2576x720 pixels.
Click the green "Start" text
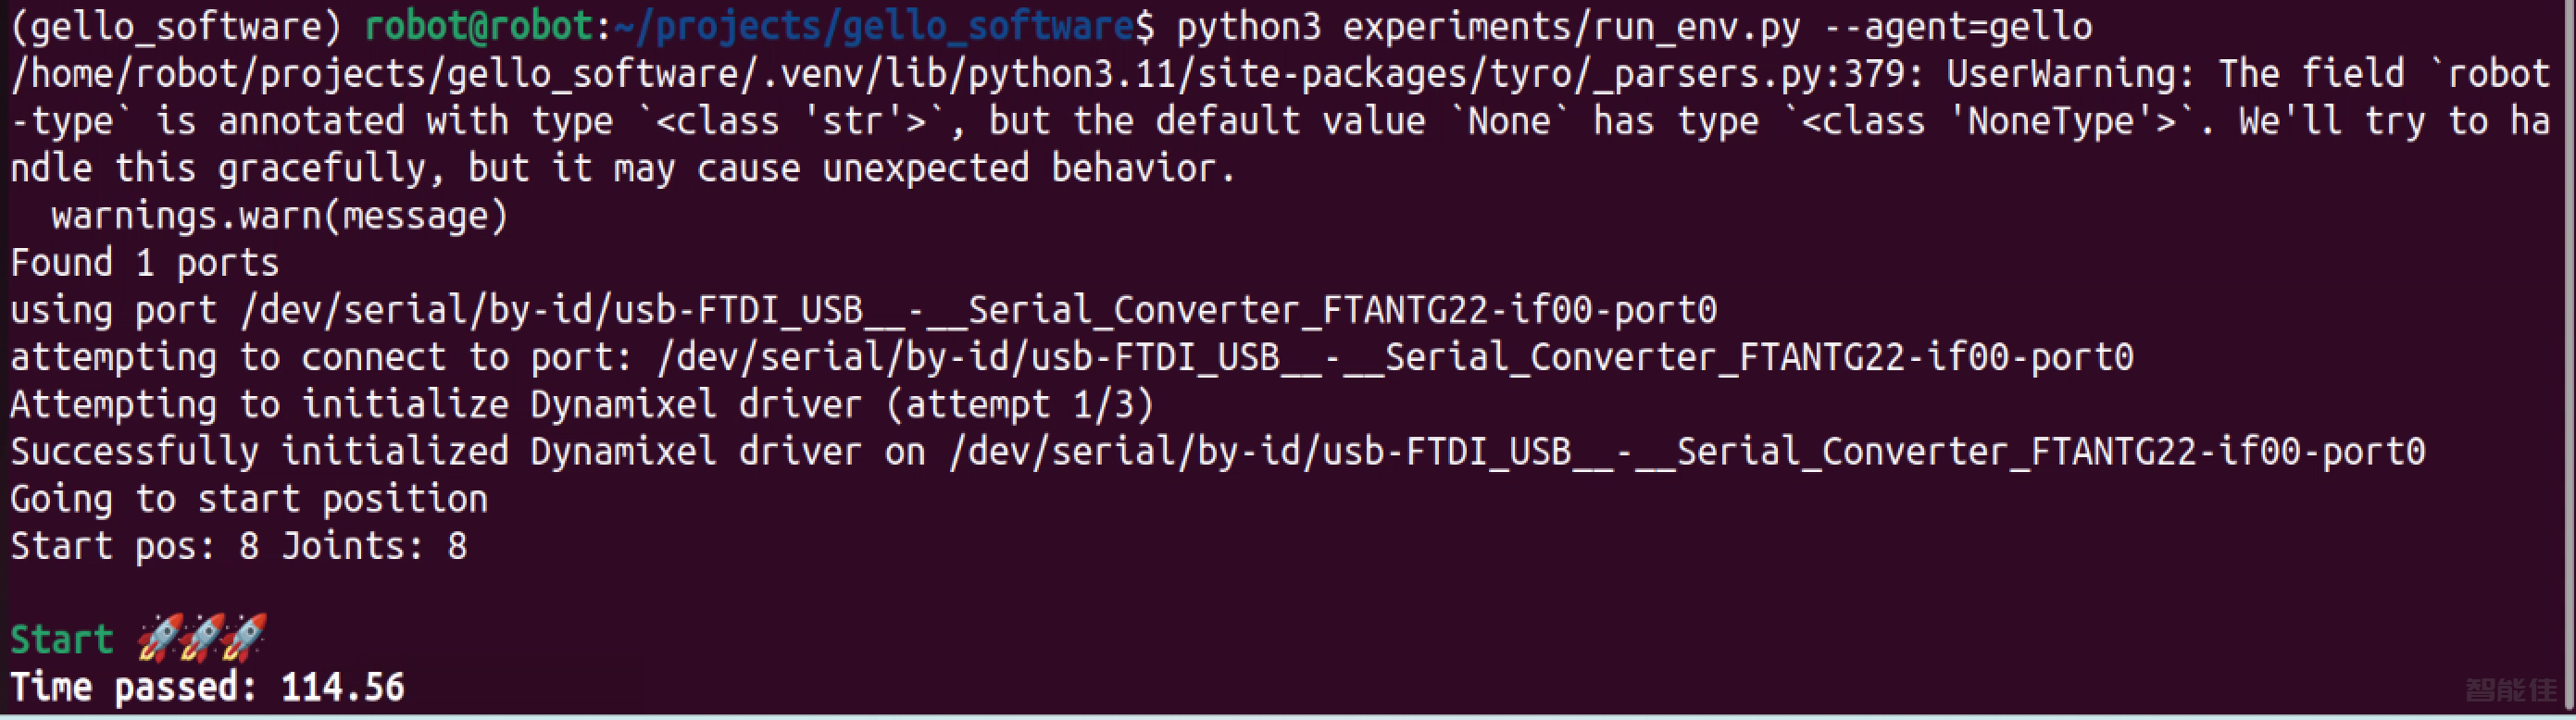click(x=62, y=640)
